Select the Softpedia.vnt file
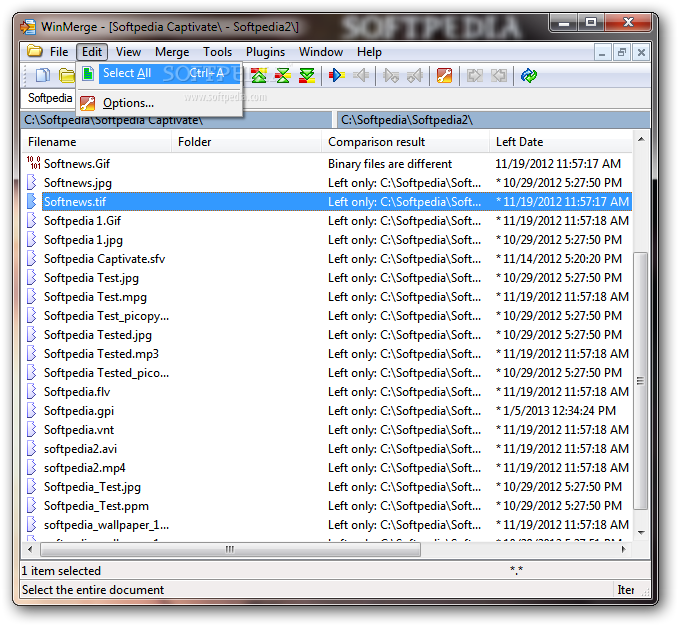Viewport: 679px width, 626px height. [x=79, y=430]
